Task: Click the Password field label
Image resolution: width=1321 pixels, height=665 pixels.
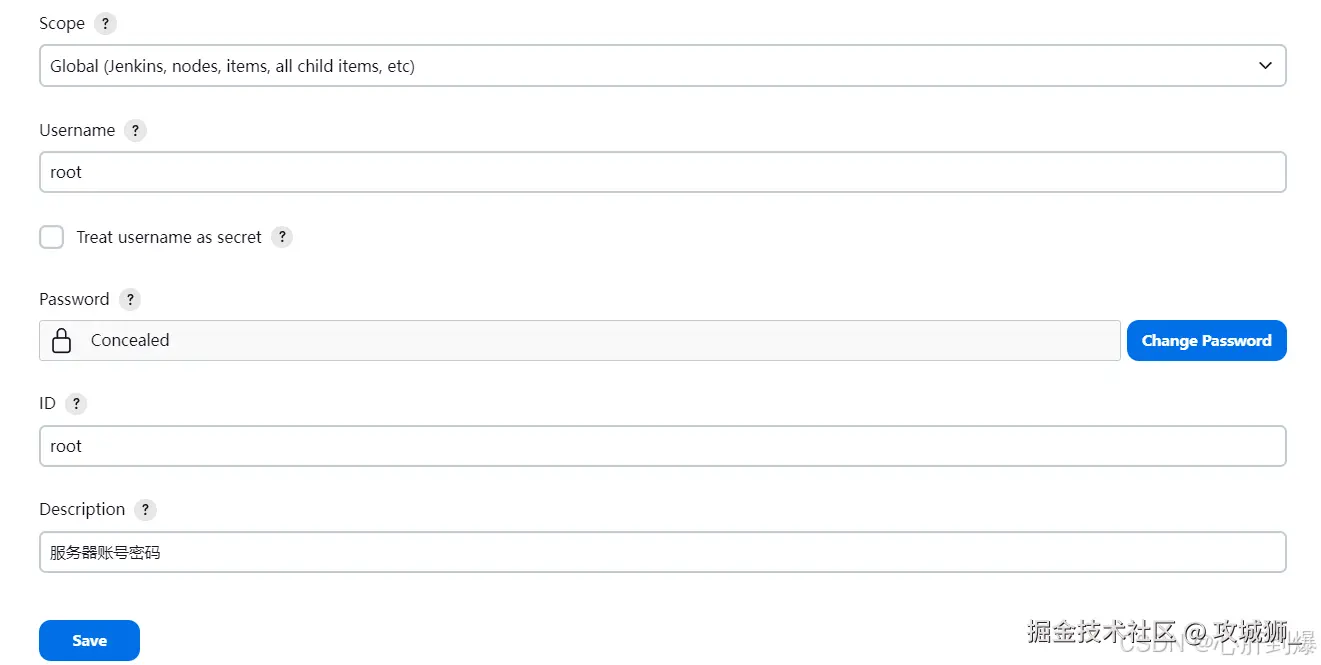Action: [74, 299]
